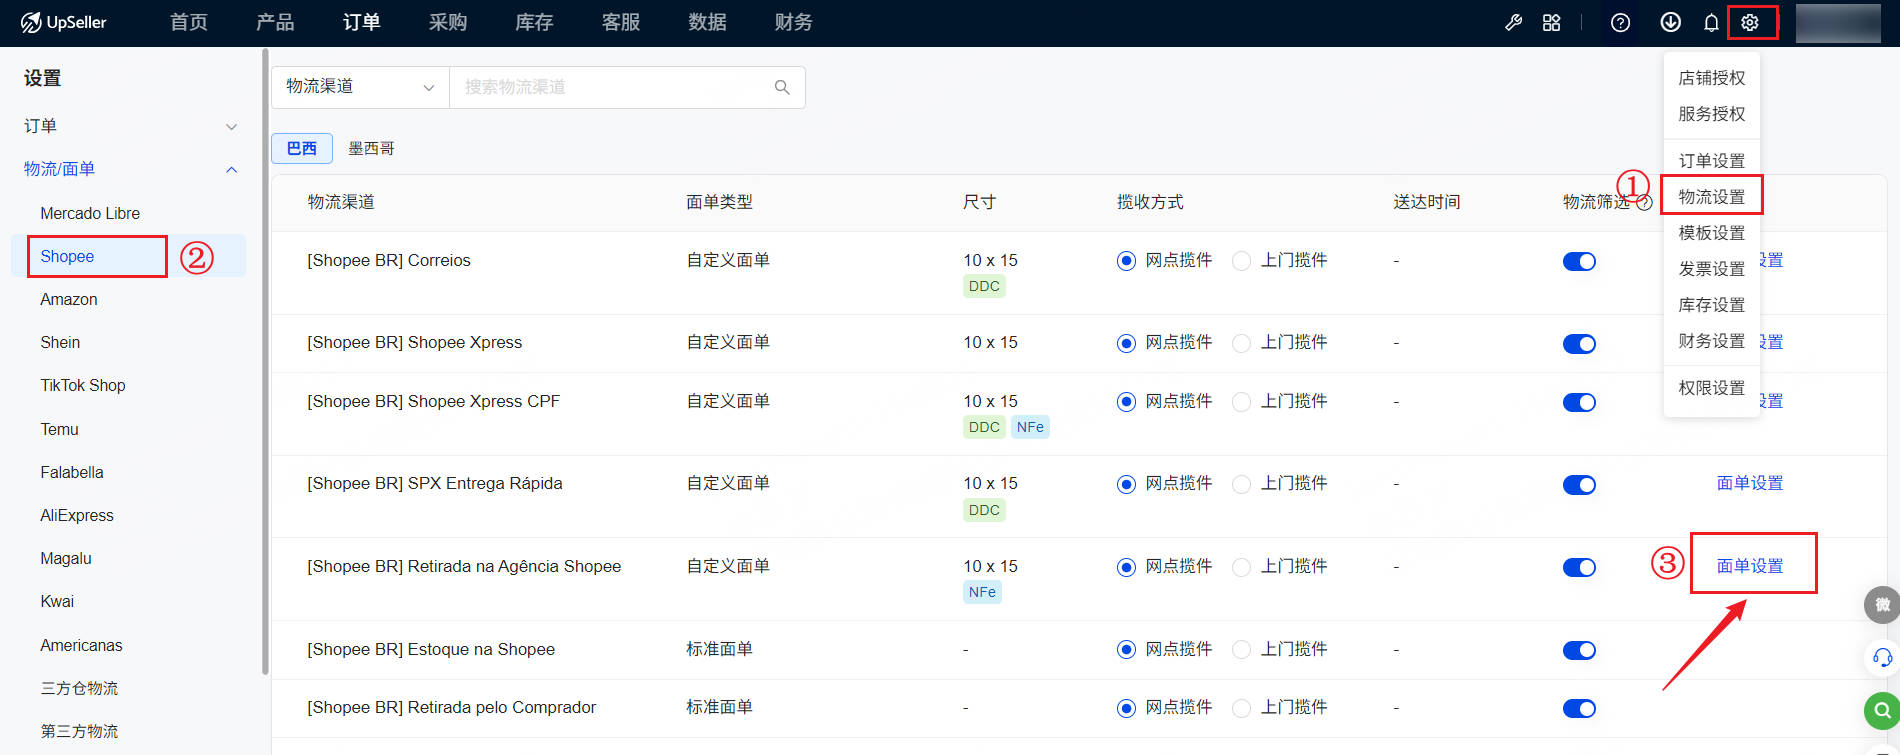Open 产品 in top navigation

(x=275, y=22)
